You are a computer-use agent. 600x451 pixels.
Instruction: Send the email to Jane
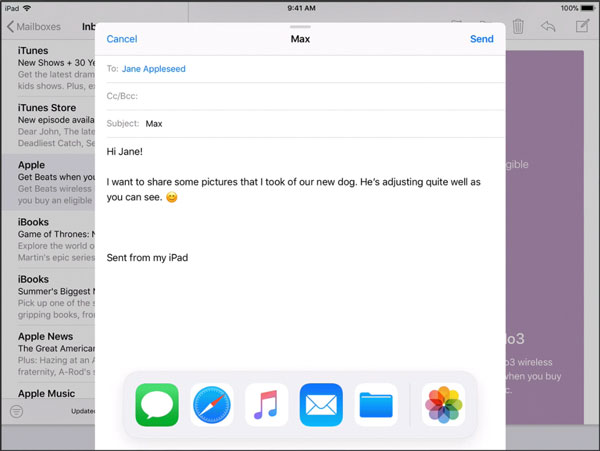pyautogui.click(x=481, y=39)
